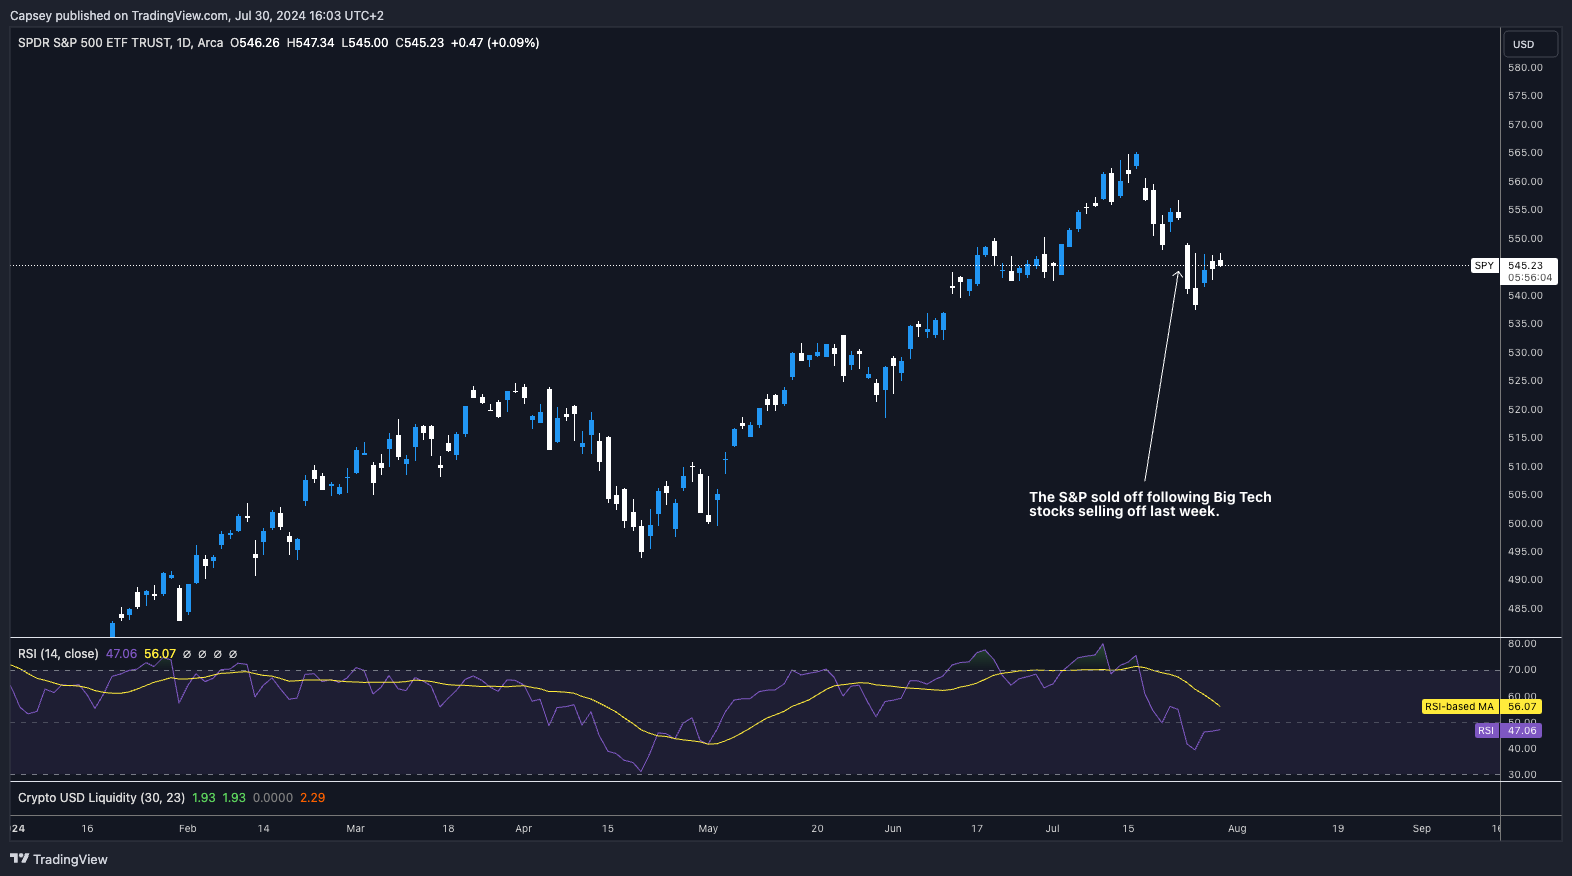Image resolution: width=1572 pixels, height=876 pixels.
Task: Click the Jul label on the time axis
Action: pos(1053,829)
